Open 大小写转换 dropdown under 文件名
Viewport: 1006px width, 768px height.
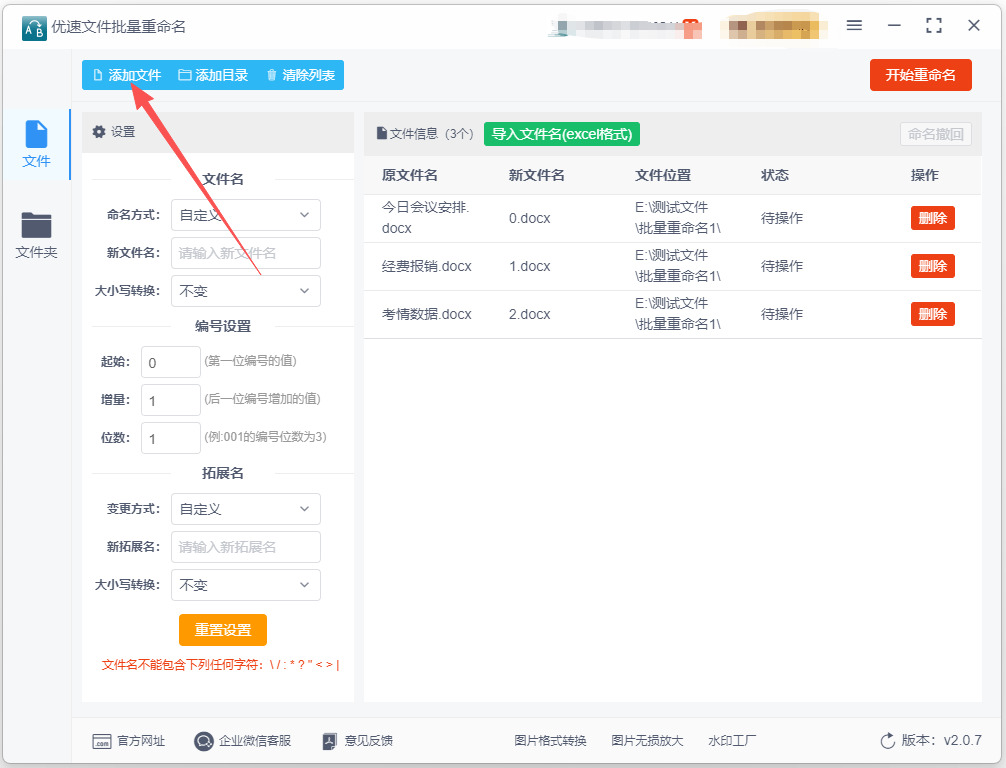point(246,291)
